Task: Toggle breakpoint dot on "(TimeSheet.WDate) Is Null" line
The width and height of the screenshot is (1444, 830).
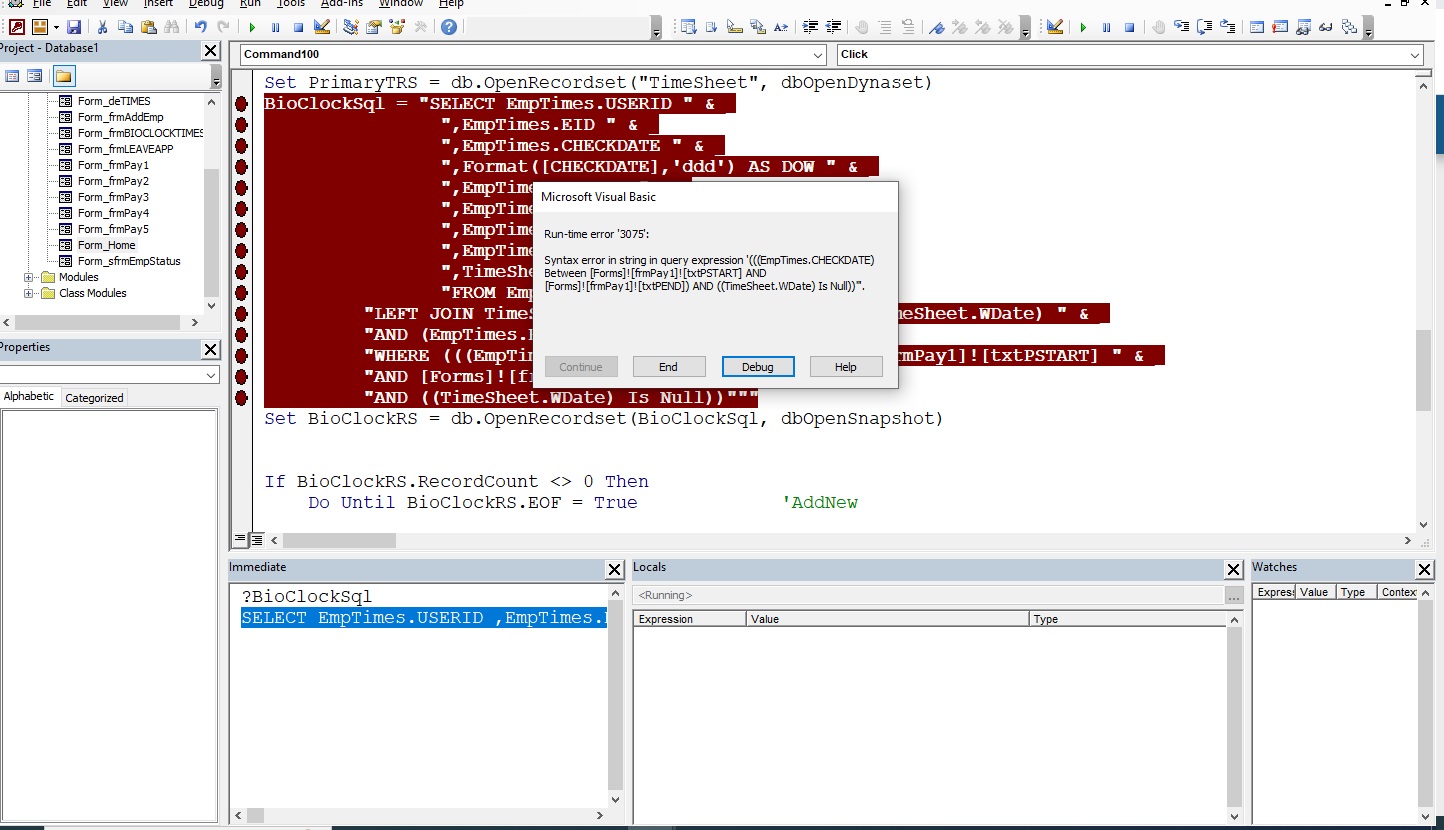Action: (241, 397)
